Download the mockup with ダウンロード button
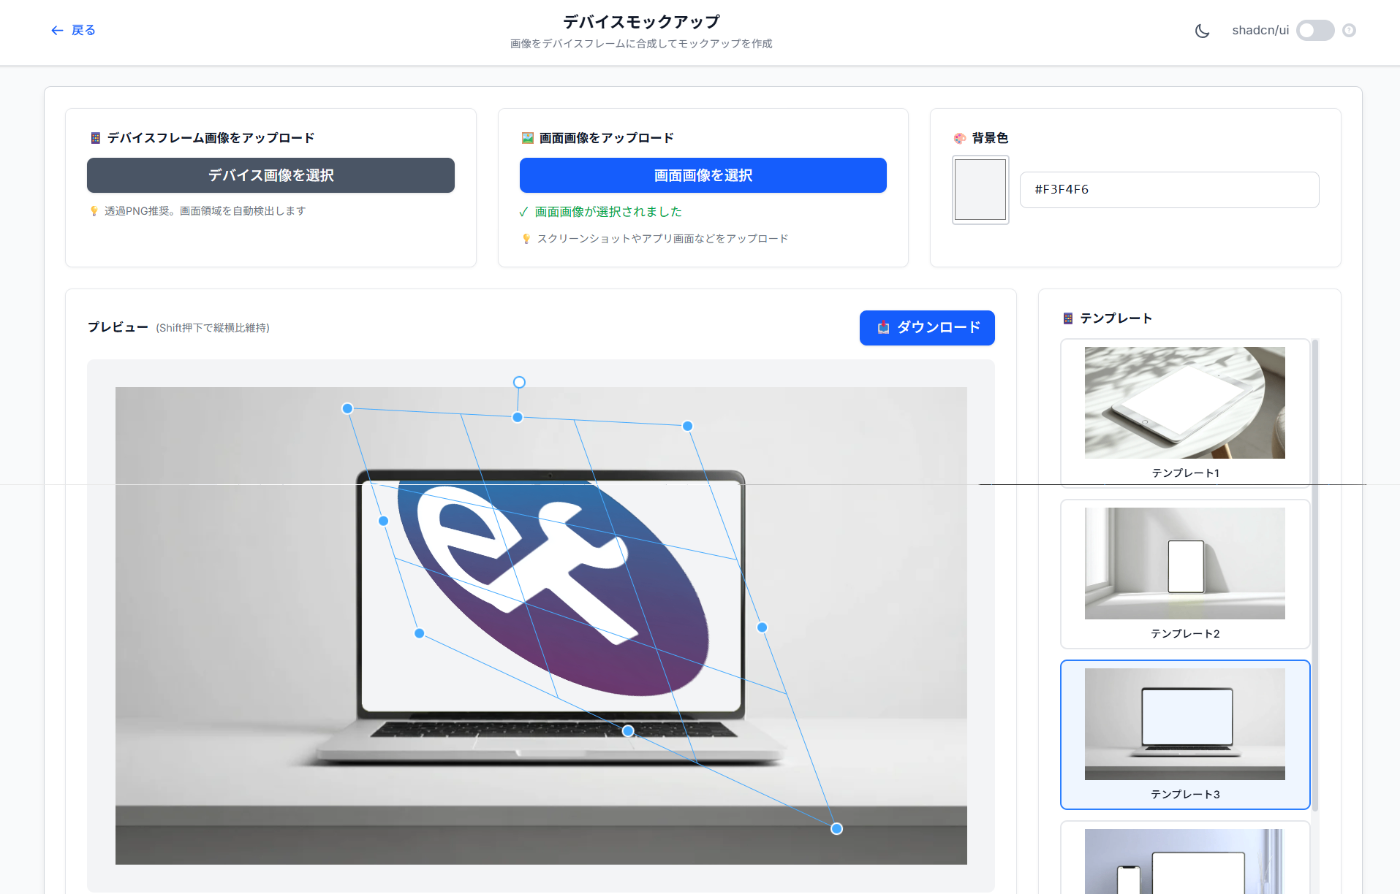 click(x=927, y=328)
